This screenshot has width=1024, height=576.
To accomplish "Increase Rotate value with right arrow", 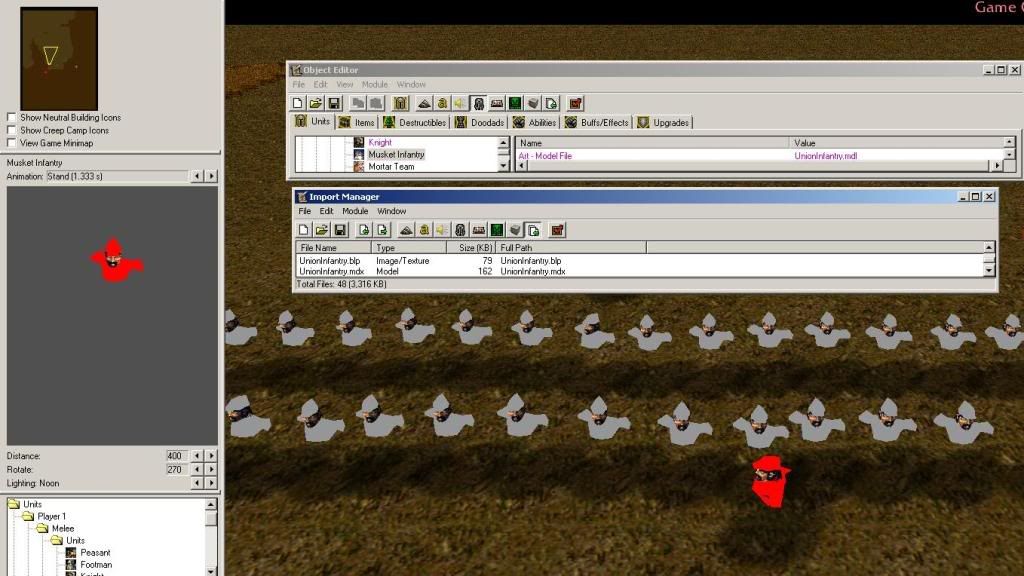I will (211, 470).
